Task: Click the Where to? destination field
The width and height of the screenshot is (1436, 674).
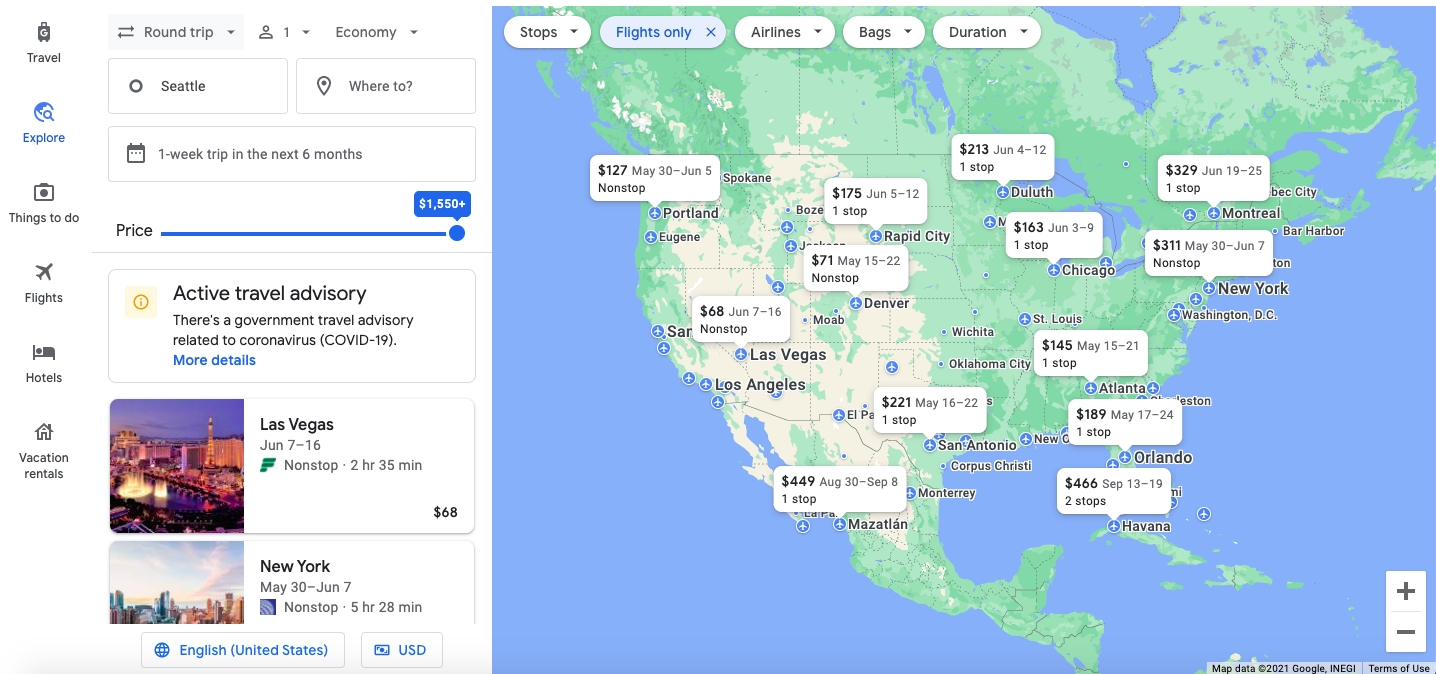Action: [386, 86]
